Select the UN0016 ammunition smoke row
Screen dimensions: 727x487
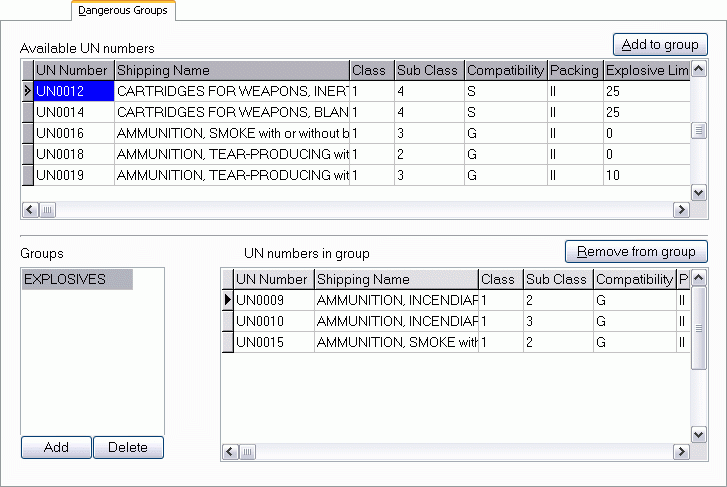pos(232,133)
